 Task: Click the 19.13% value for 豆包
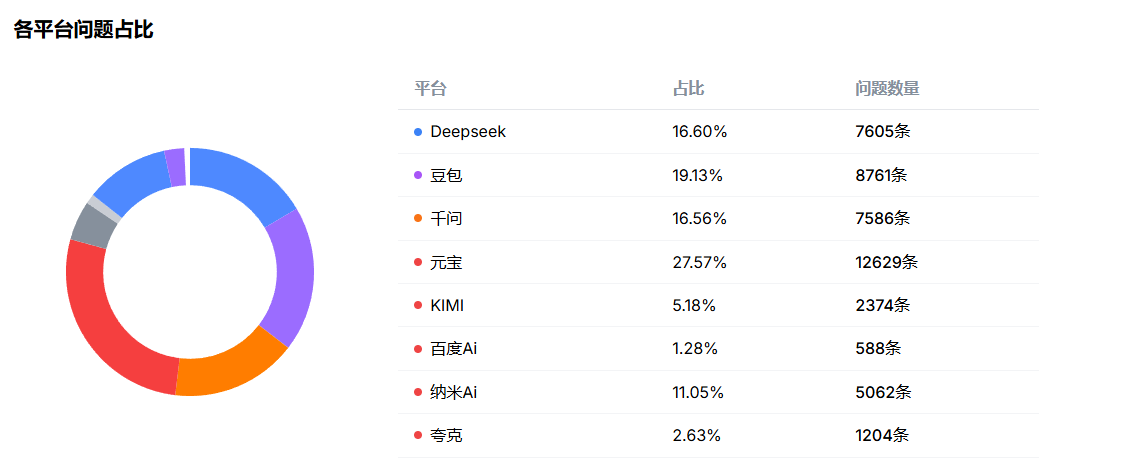click(x=698, y=176)
